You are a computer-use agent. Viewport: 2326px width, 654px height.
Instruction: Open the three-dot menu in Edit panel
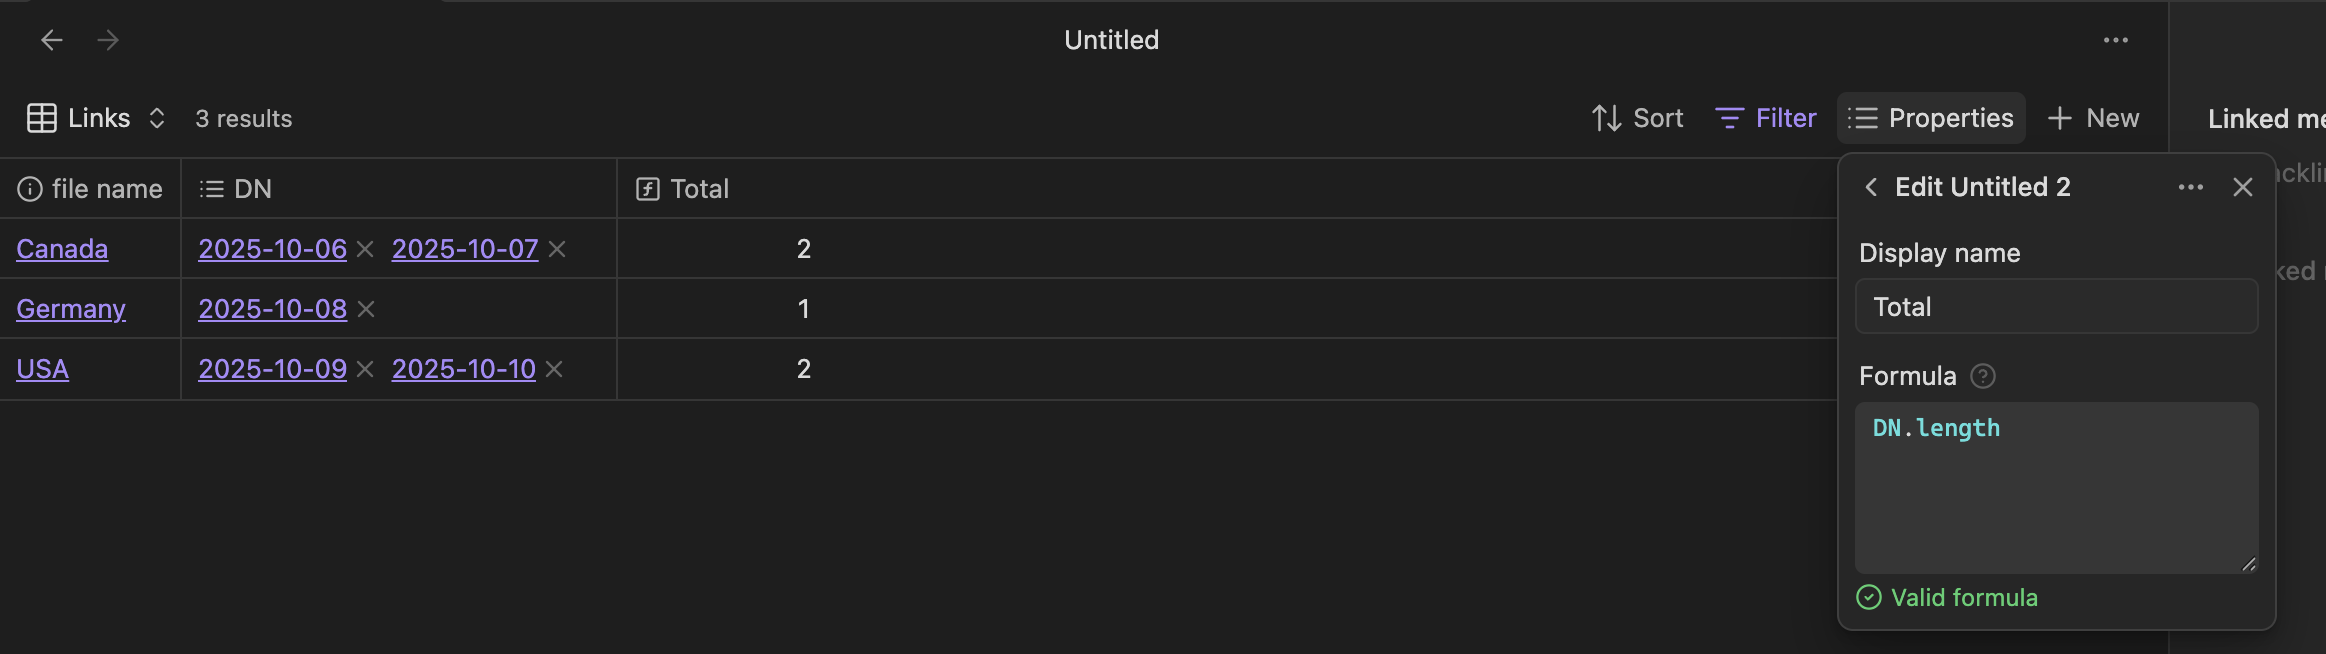pyautogui.click(x=2190, y=187)
